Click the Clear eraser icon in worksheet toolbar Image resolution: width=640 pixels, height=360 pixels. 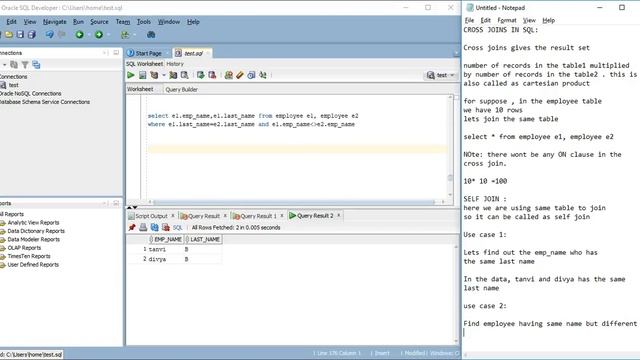pyautogui.click(x=240, y=75)
